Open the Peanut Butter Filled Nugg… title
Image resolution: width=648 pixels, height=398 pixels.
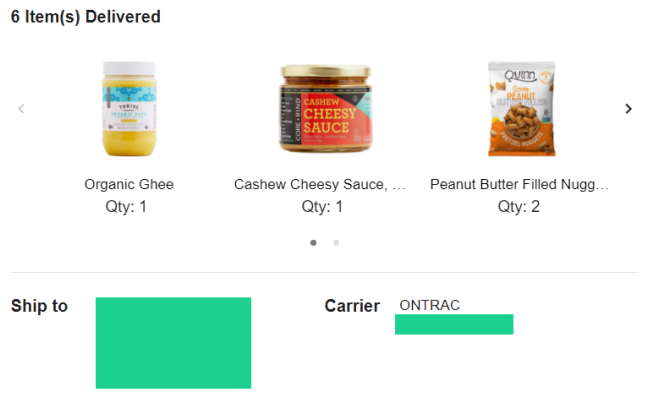pyautogui.click(x=519, y=184)
